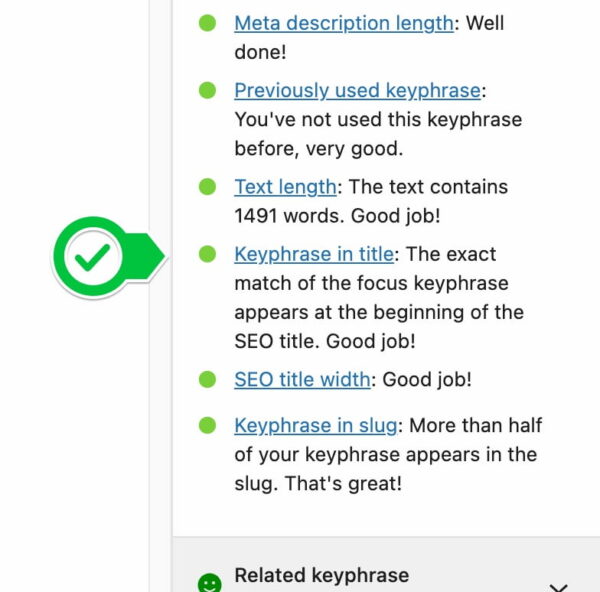Image resolution: width=600 pixels, height=592 pixels.
Task: Follow the Keyphrase in title link
Action: (314, 254)
